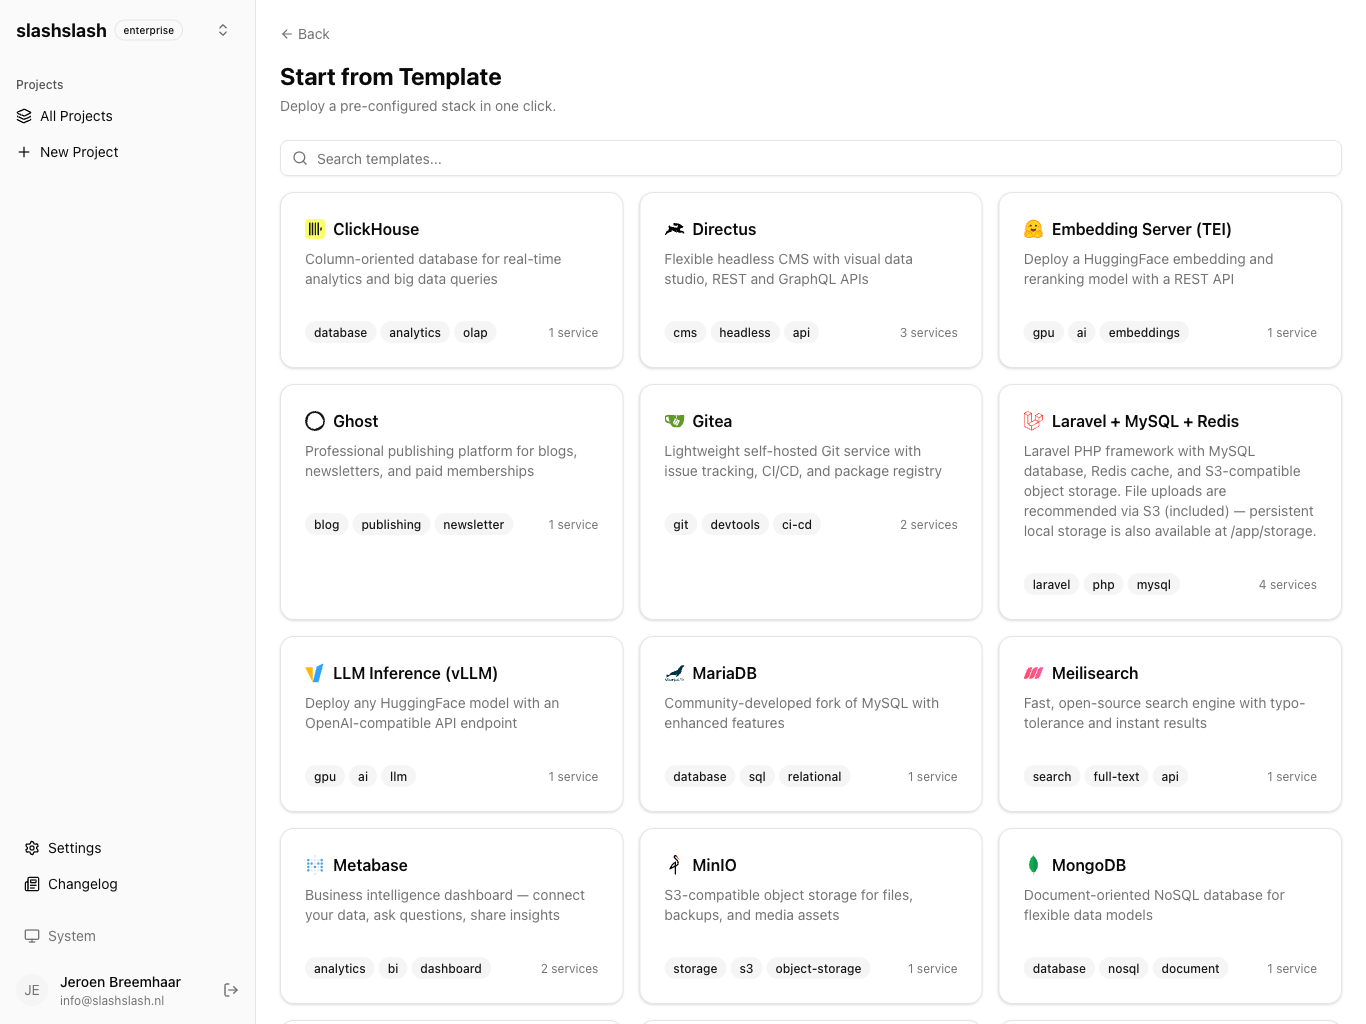Click the ClickHouse template logo icon
1366x1024 pixels.
click(315, 229)
